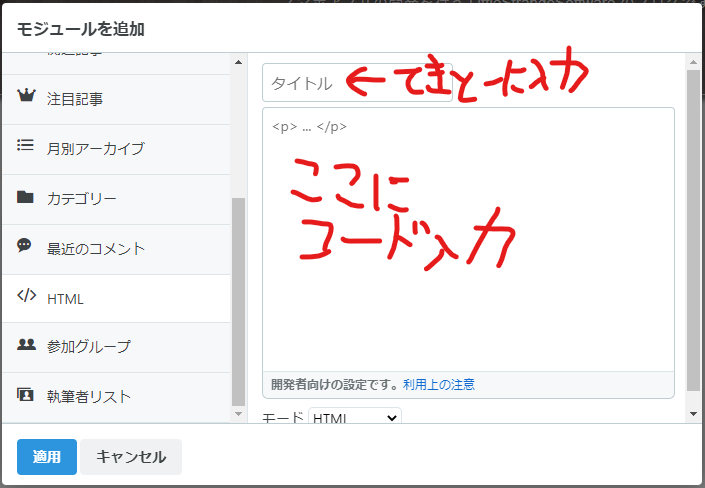Pick the 最近のコメント module
The image size is (705, 488).
click(116, 250)
